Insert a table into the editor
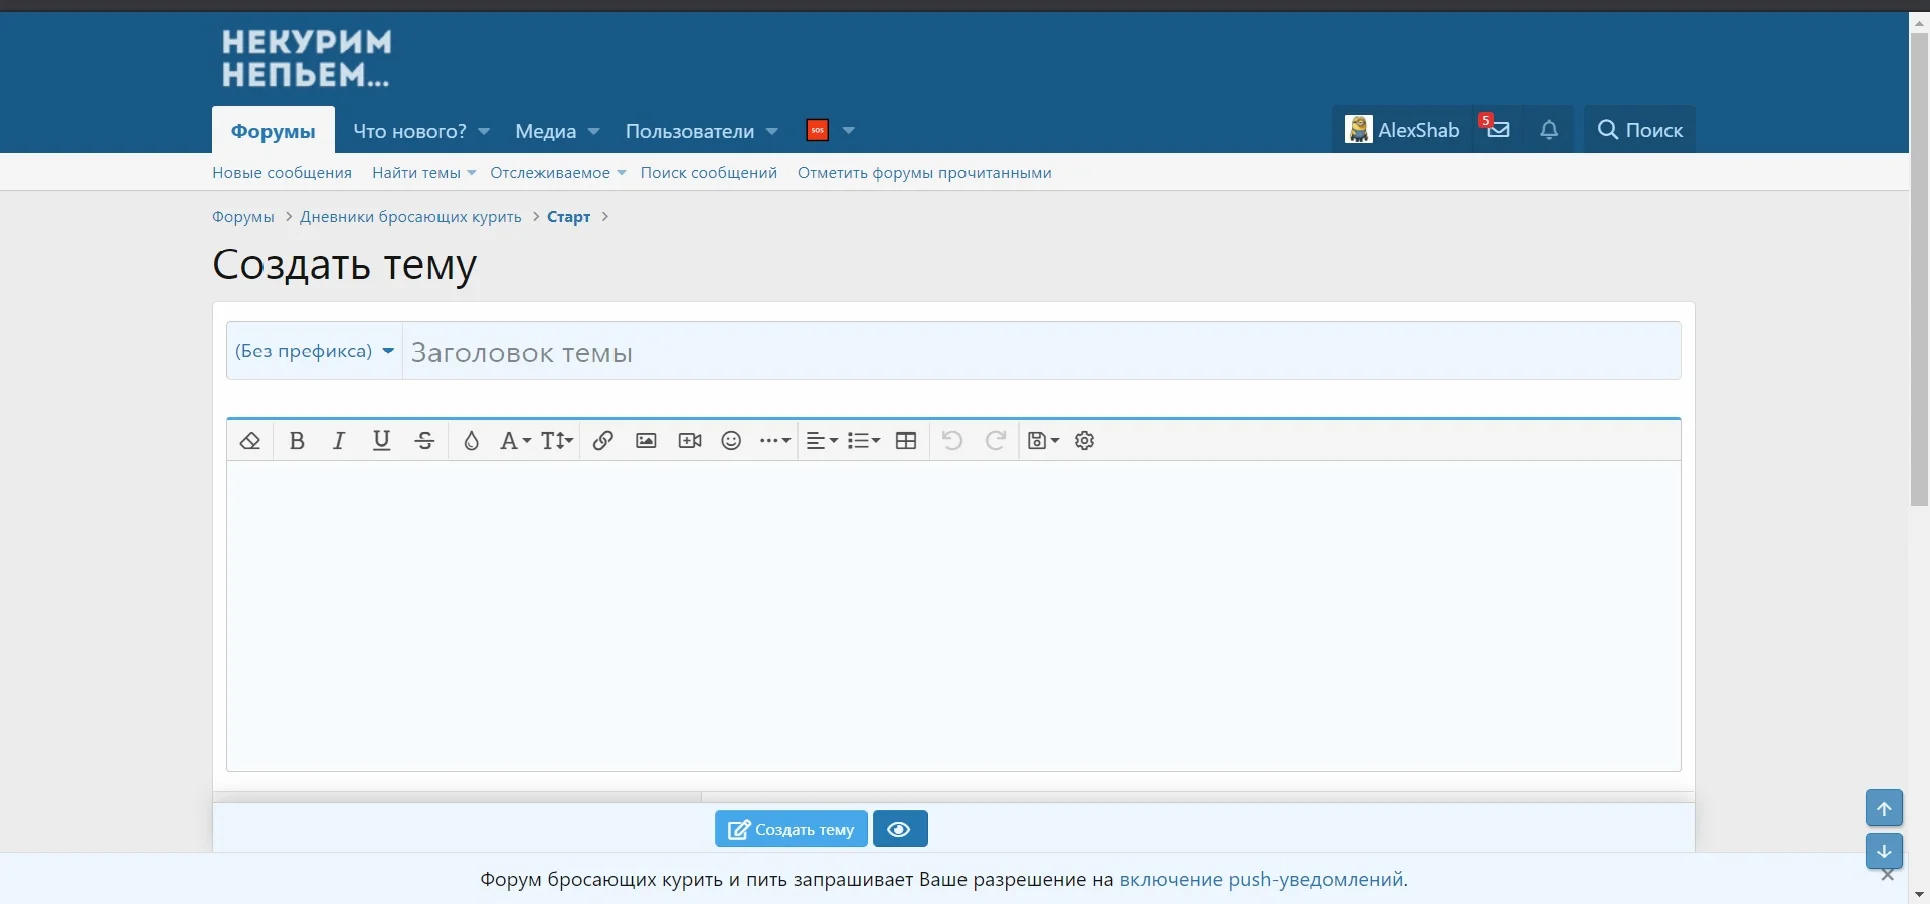The width and height of the screenshot is (1930, 904). 906,441
